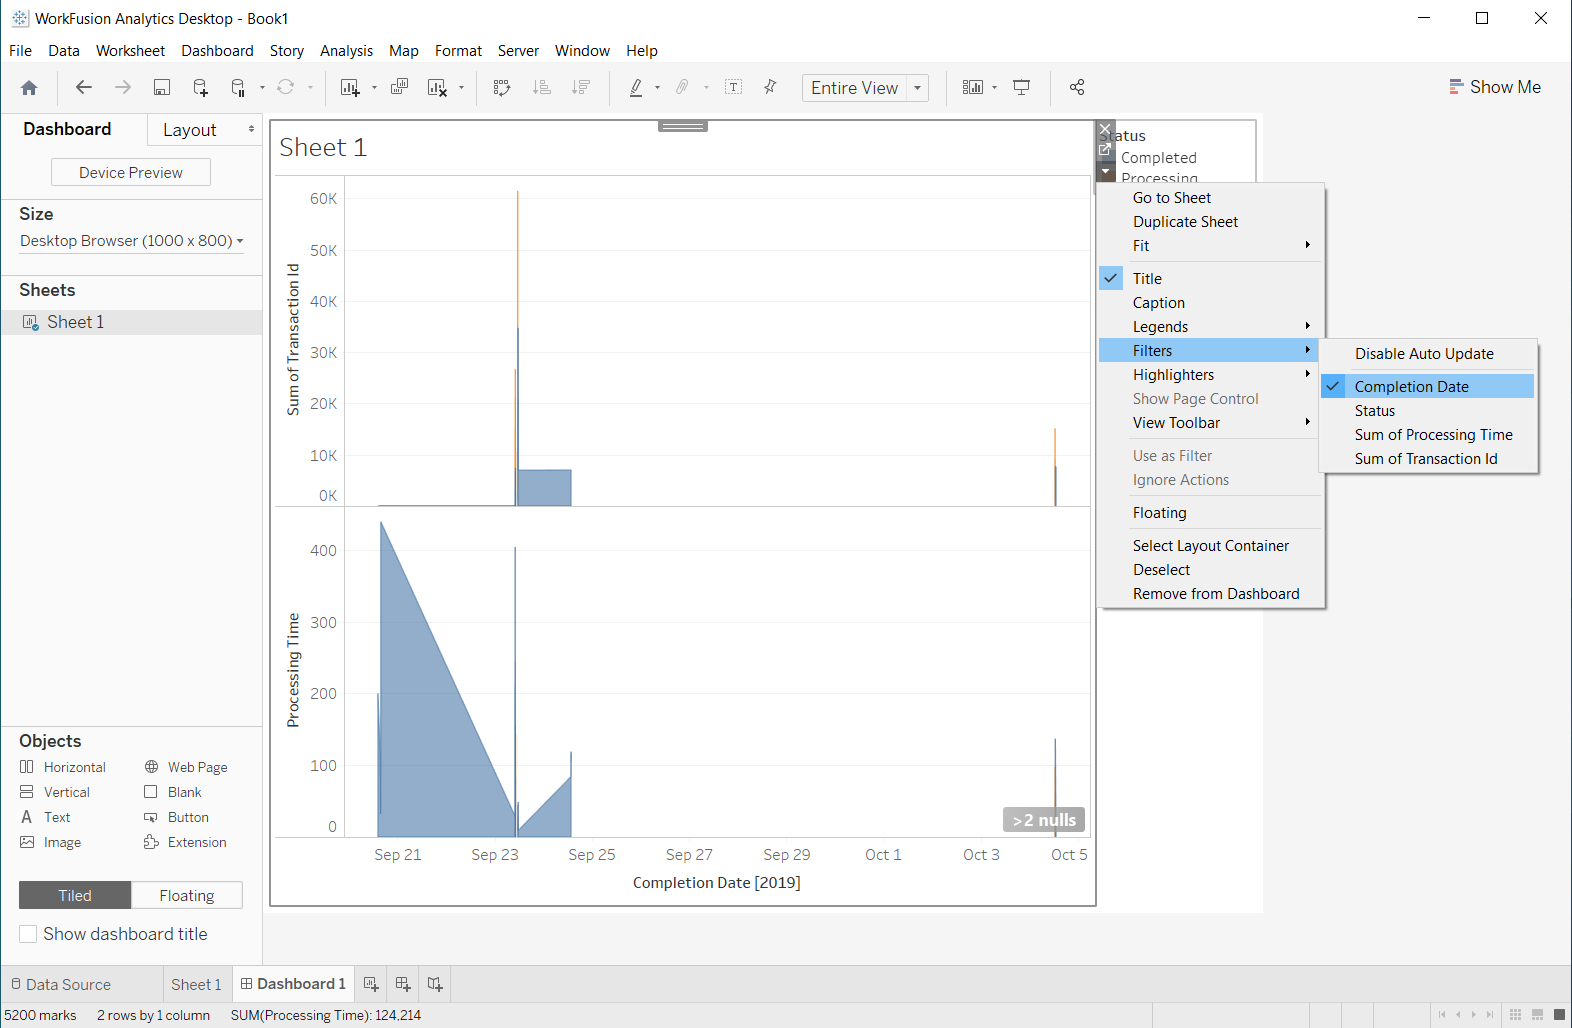The width and height of the screenshot is (1572, 1028).
Task: Enable Sum of Transaction Id filter
Action: pos(1427,459)
